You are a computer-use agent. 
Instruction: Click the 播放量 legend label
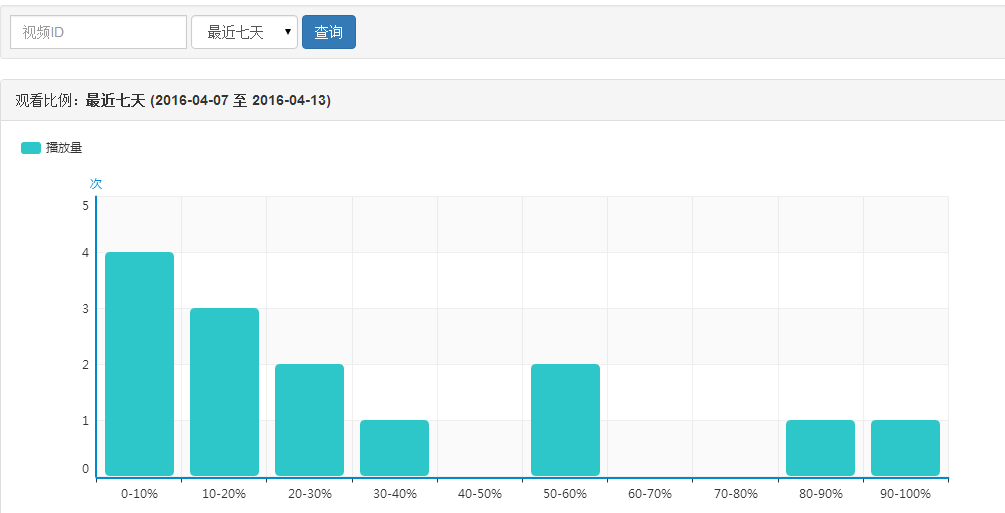(x=64, y=148)
